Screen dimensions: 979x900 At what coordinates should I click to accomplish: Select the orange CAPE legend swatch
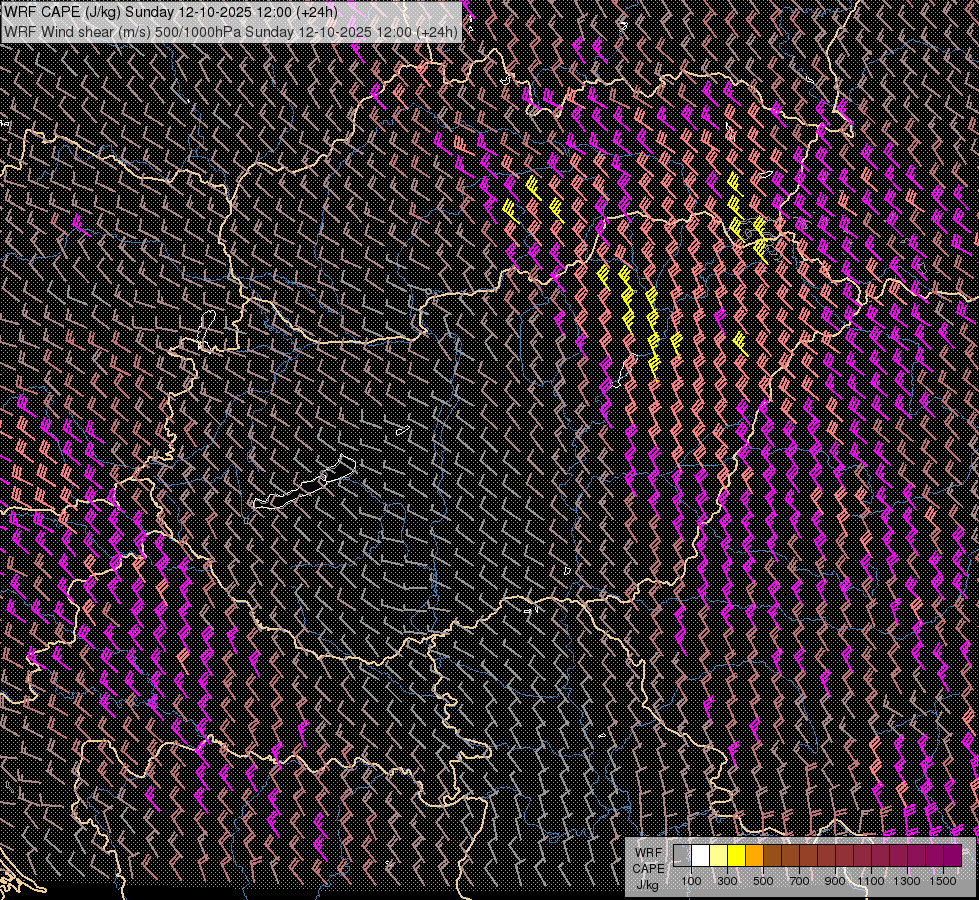coord(754,856)
